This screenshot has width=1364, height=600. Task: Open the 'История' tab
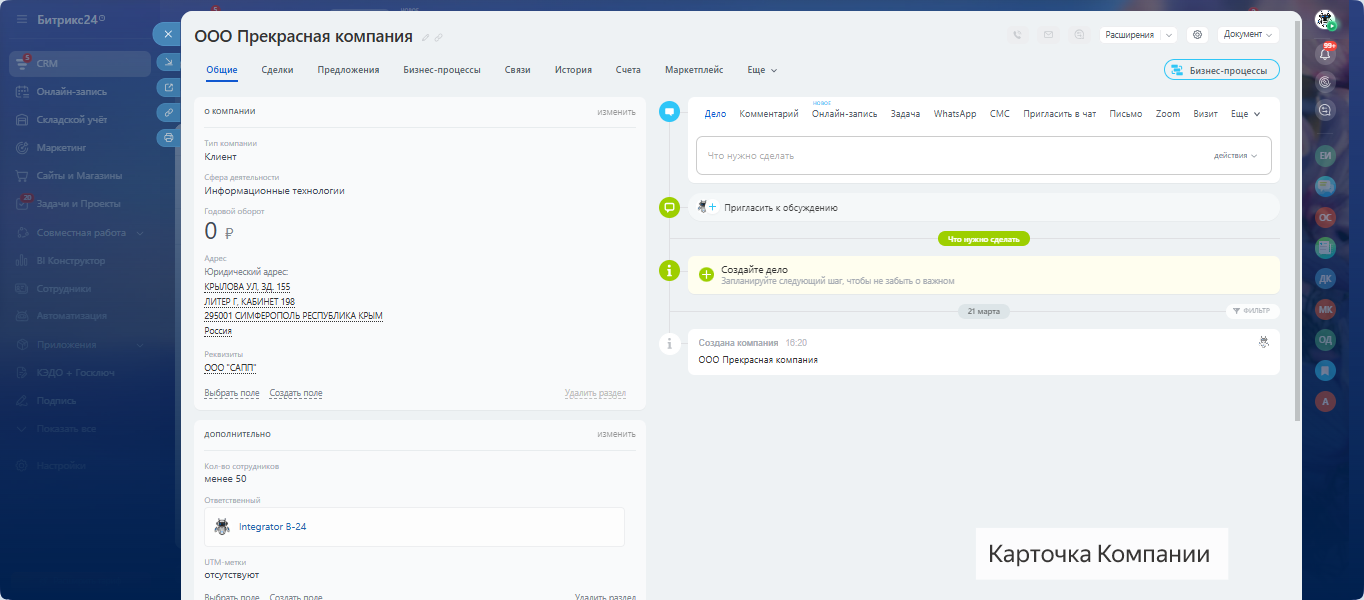click(x=573, y=70)
